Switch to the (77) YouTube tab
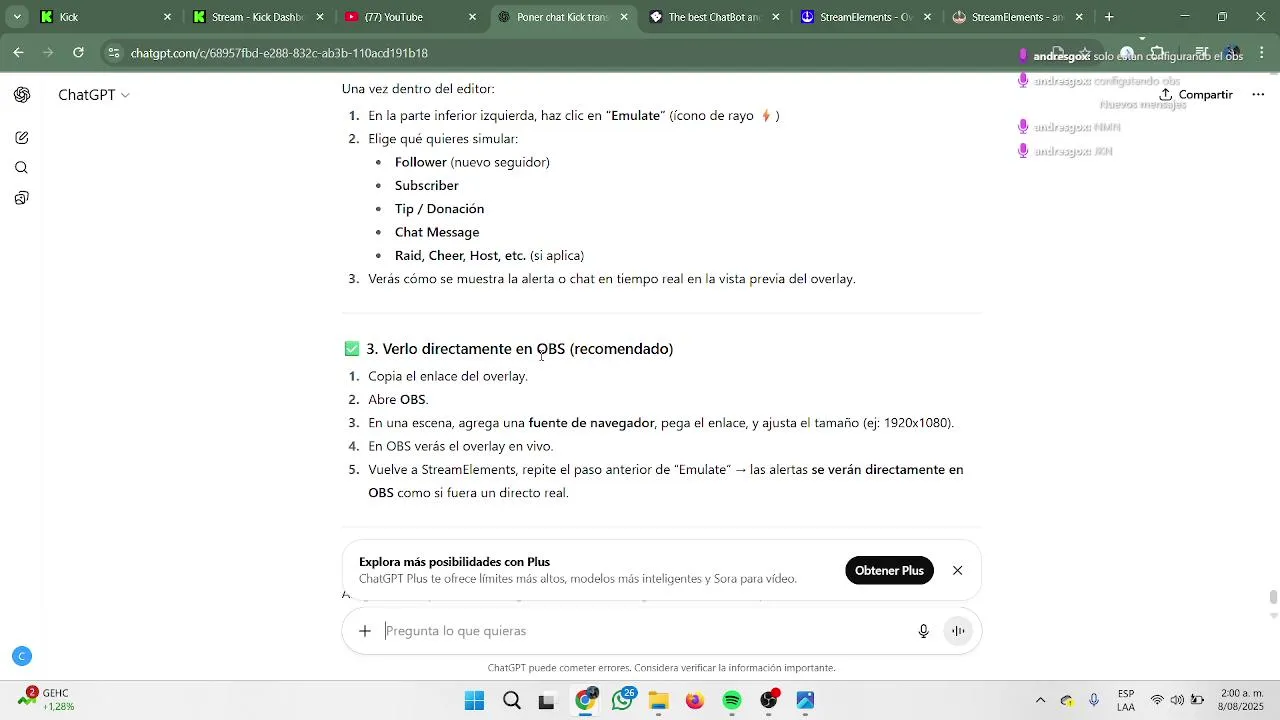 pos(410,17)
